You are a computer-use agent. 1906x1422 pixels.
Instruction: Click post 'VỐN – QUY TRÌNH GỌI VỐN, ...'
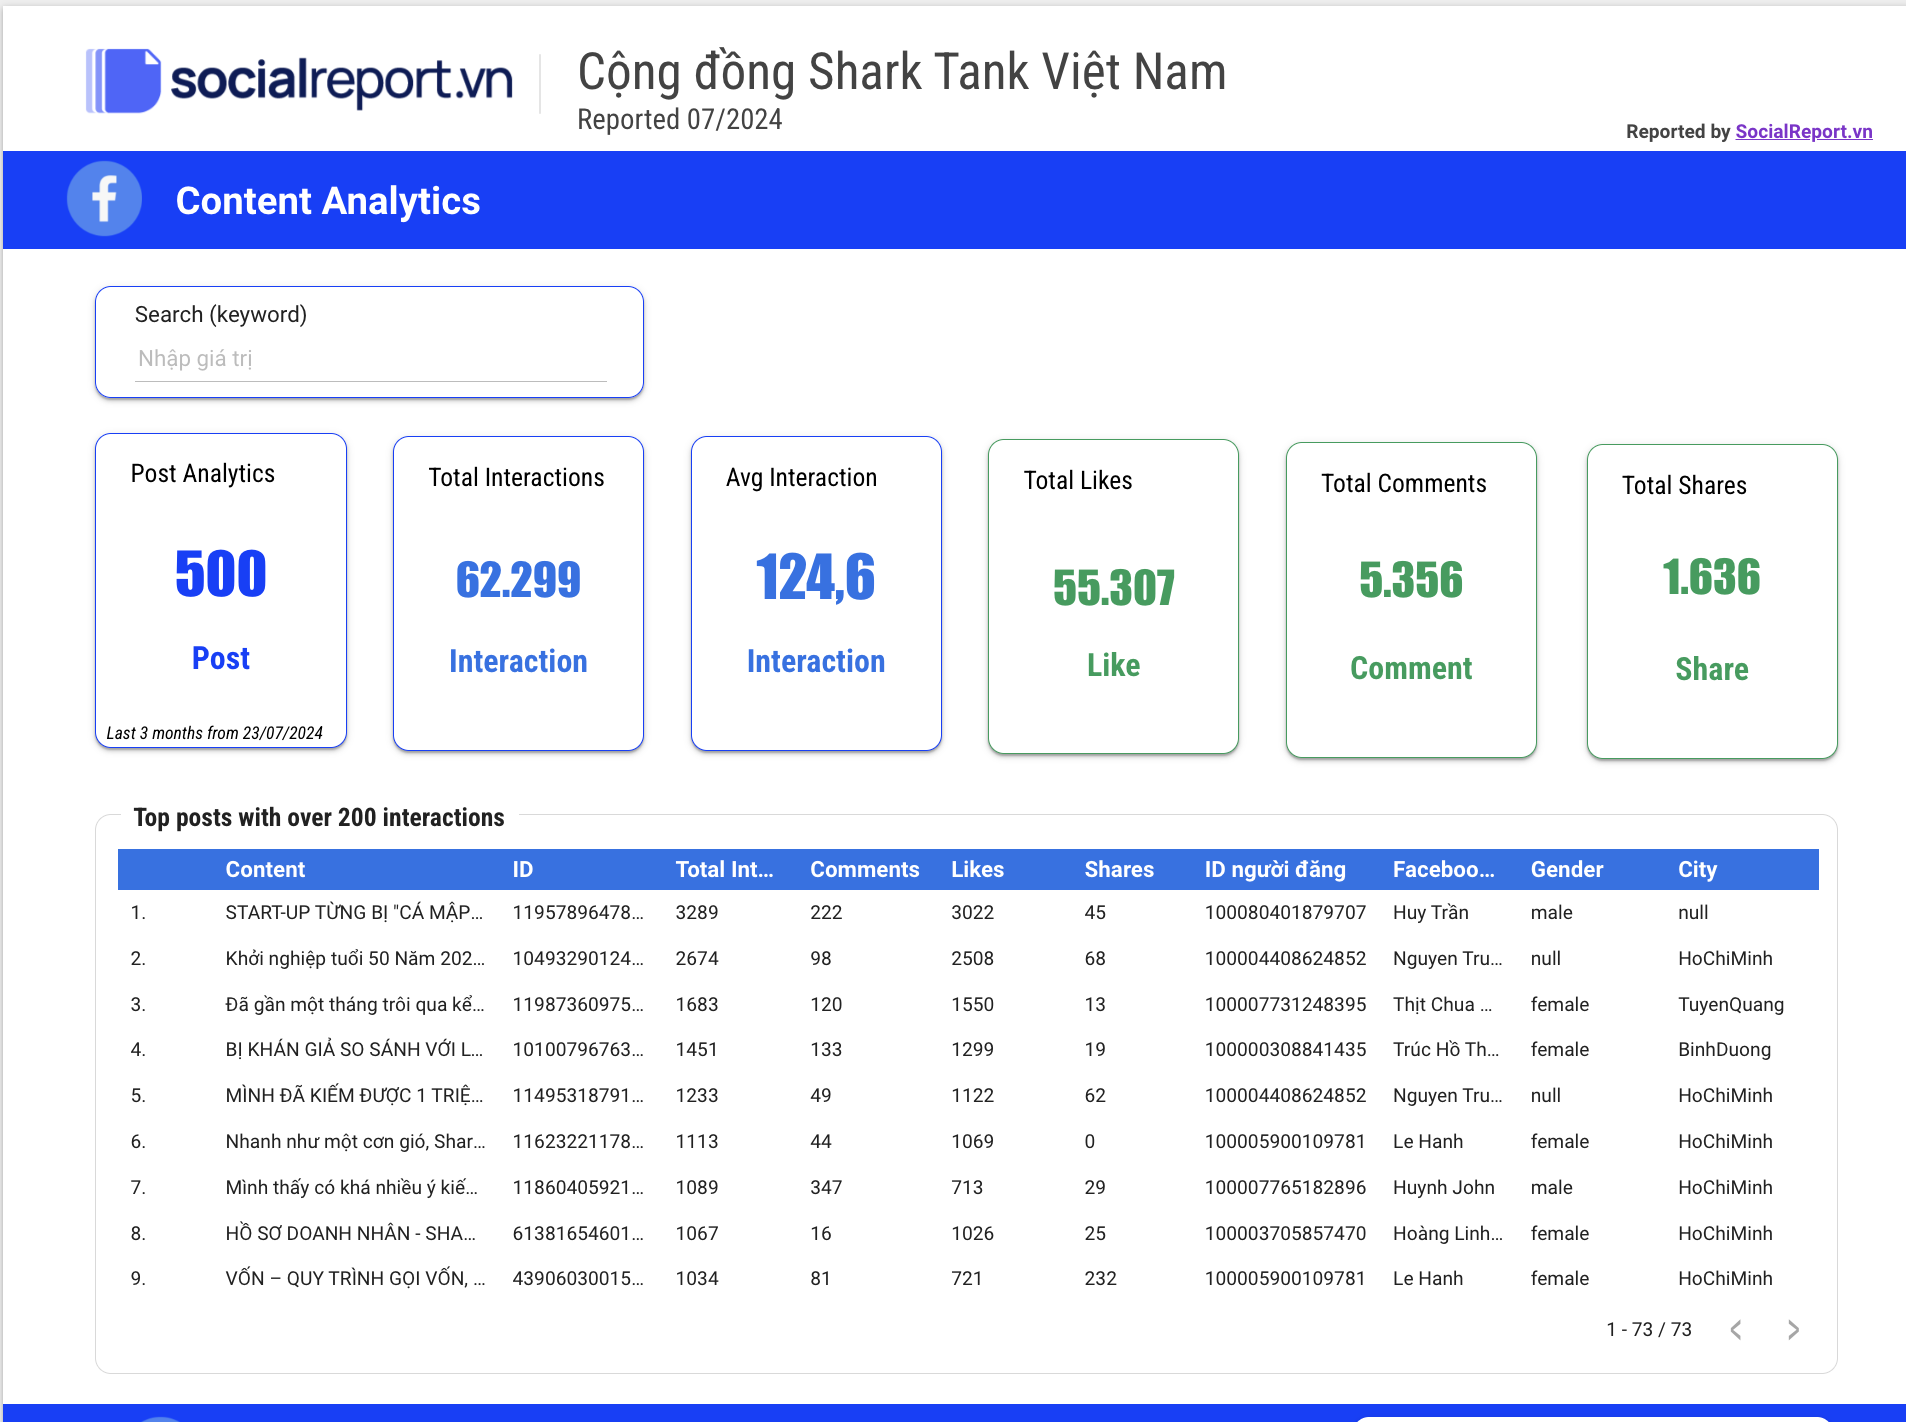[355, 1278]
